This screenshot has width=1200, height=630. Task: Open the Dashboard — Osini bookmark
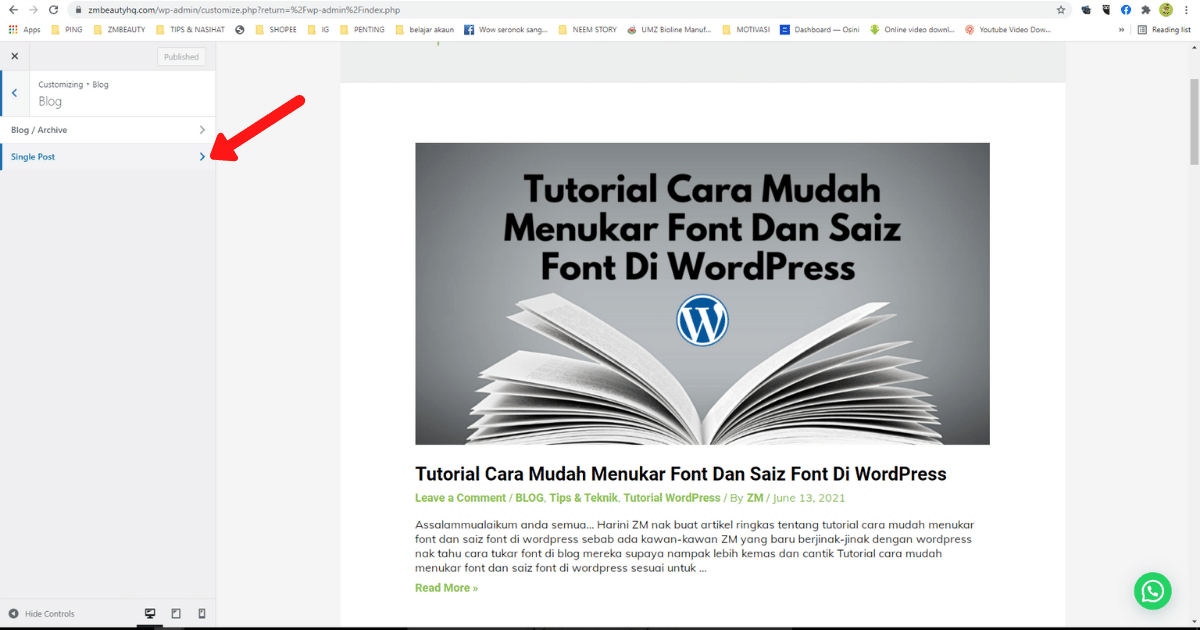coord(820,30)
